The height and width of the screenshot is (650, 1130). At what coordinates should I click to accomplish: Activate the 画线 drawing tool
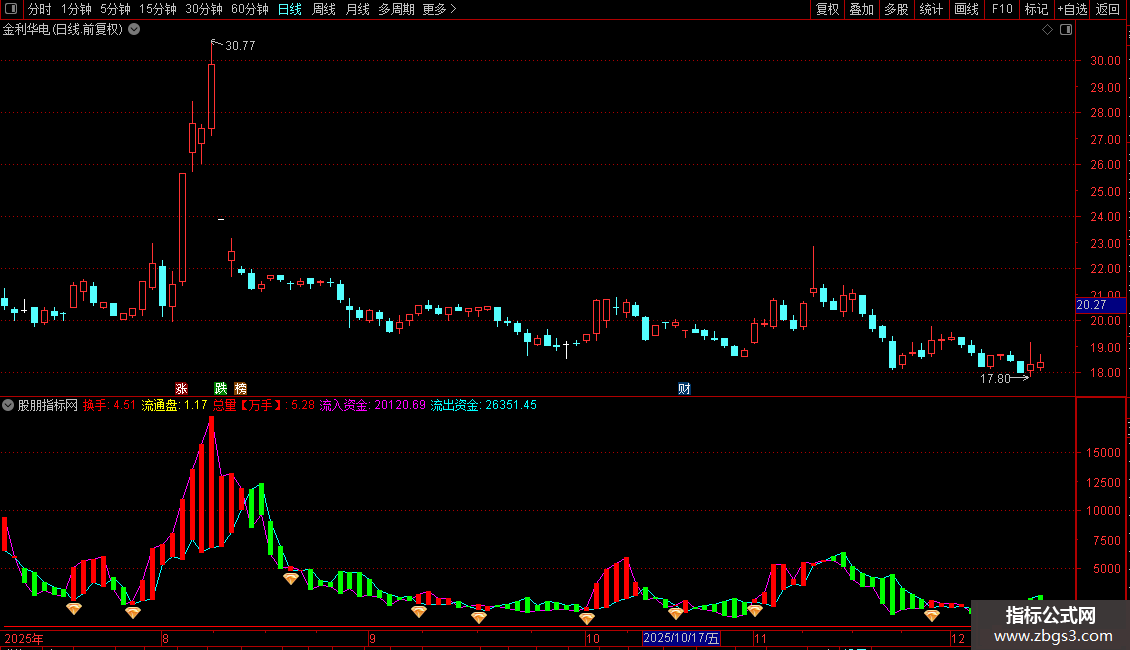pyautogui.click(x=966, y=9)
